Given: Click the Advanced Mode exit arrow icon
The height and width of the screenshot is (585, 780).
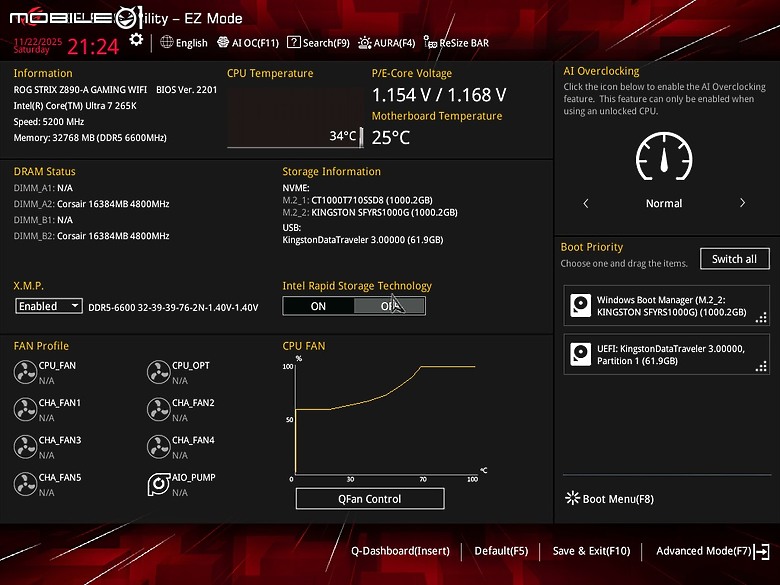Looking at the screenshot, I should click(x=762, y=551).
